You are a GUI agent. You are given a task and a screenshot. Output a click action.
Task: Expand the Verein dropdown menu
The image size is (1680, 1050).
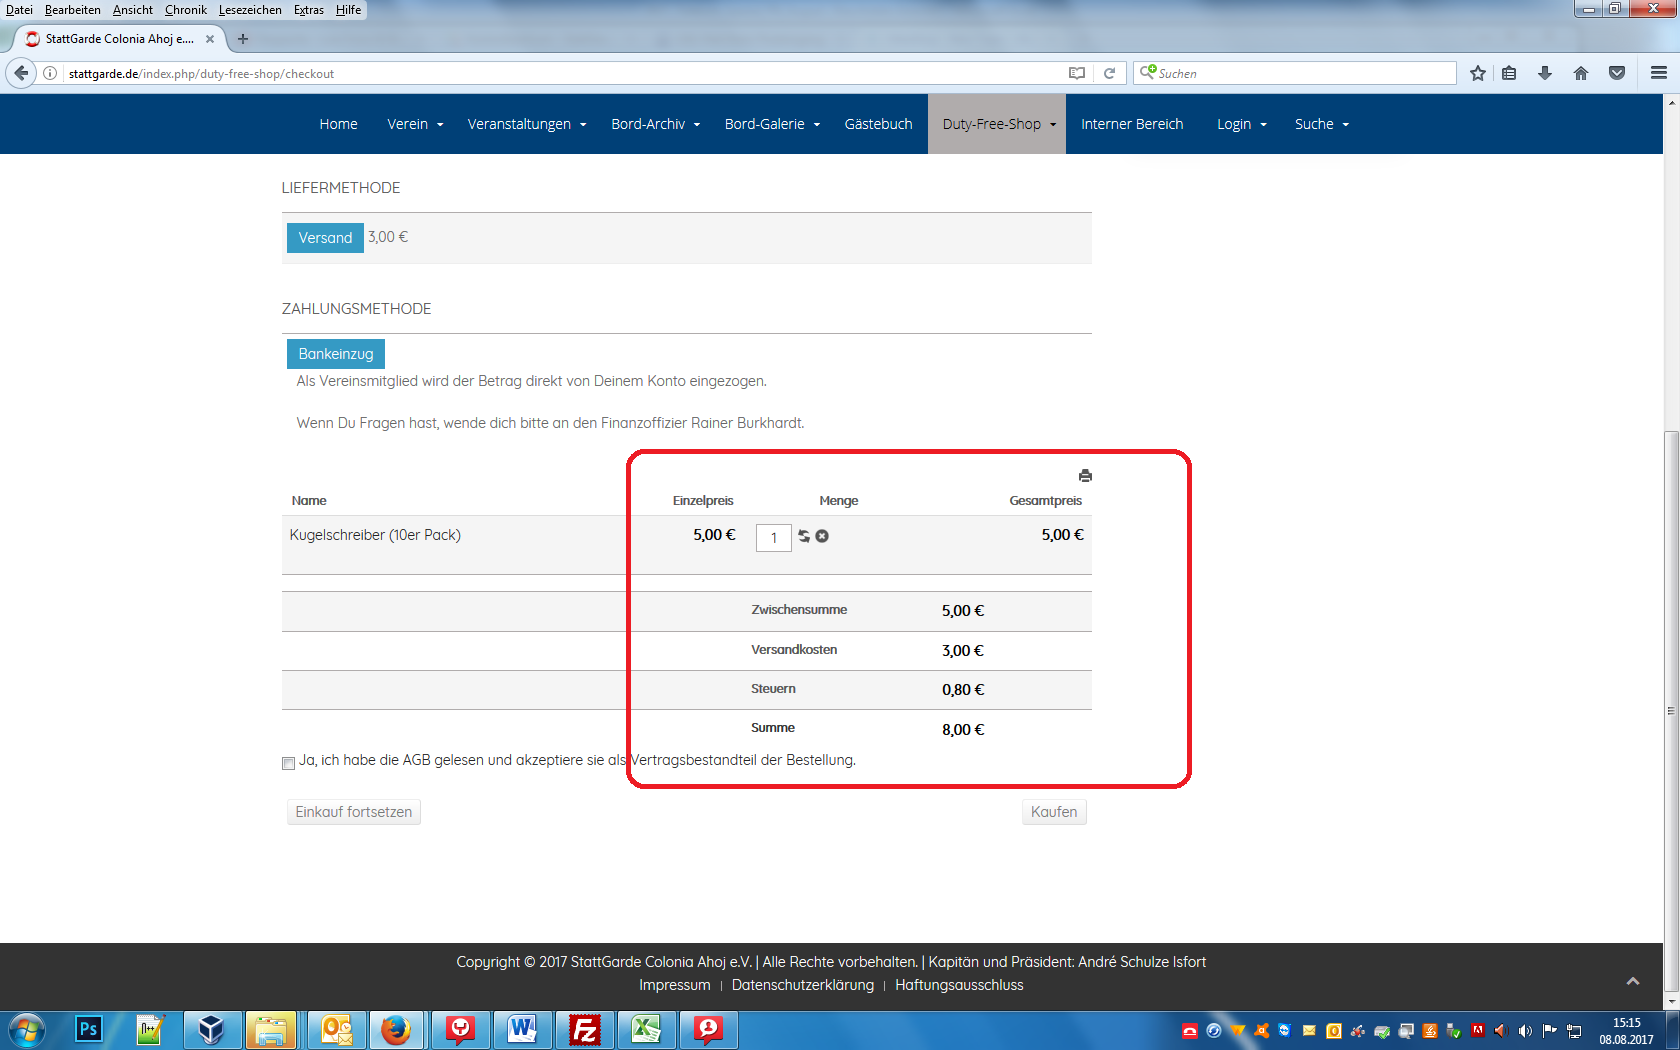pyautogui.click(x=415, y=124)
